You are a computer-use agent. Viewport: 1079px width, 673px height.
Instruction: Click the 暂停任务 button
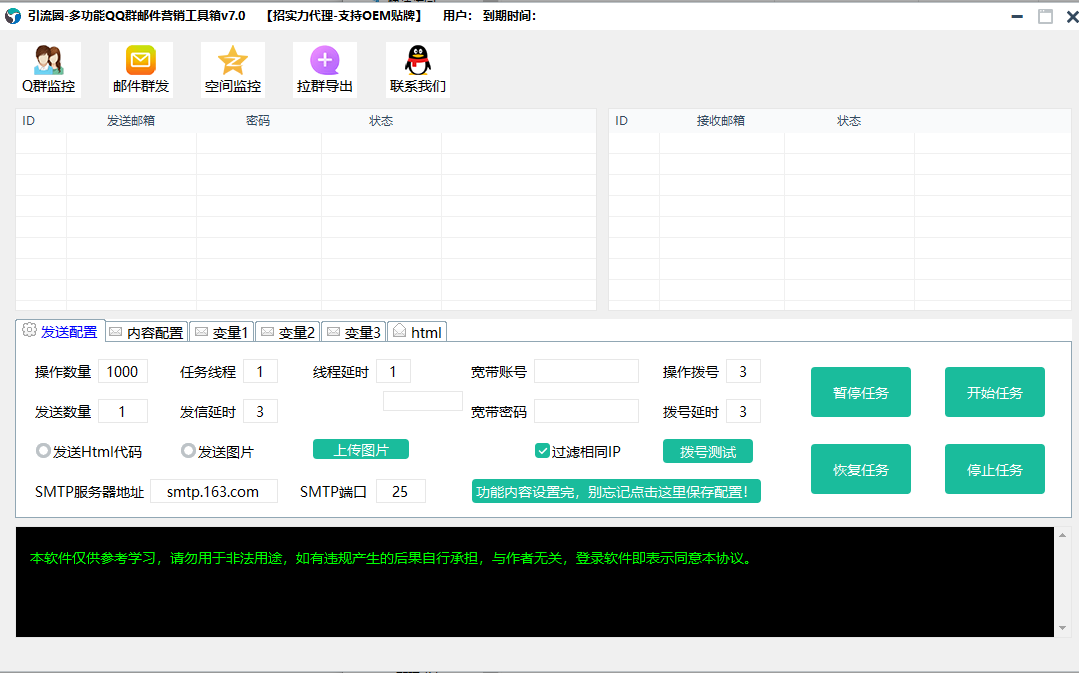[x=861, y=392]
